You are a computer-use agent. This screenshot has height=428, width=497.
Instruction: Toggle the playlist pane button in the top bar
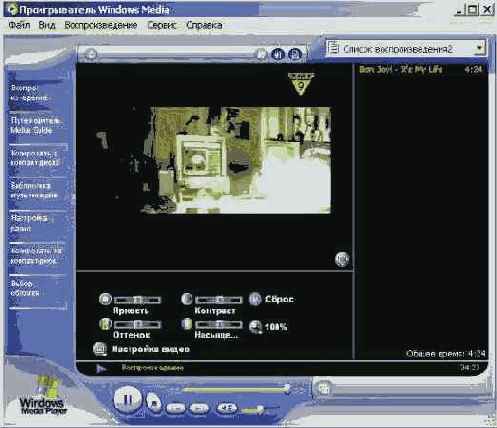click(x=295, y=54)
